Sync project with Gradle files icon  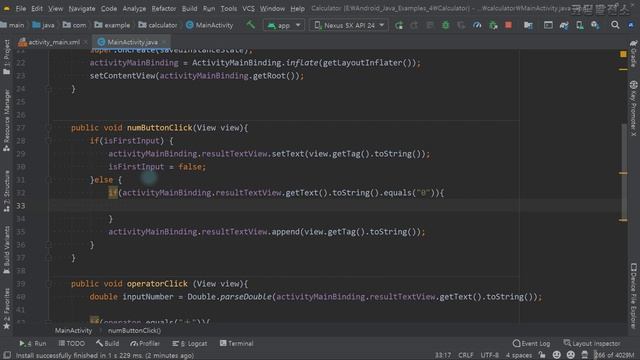point(564,25)
